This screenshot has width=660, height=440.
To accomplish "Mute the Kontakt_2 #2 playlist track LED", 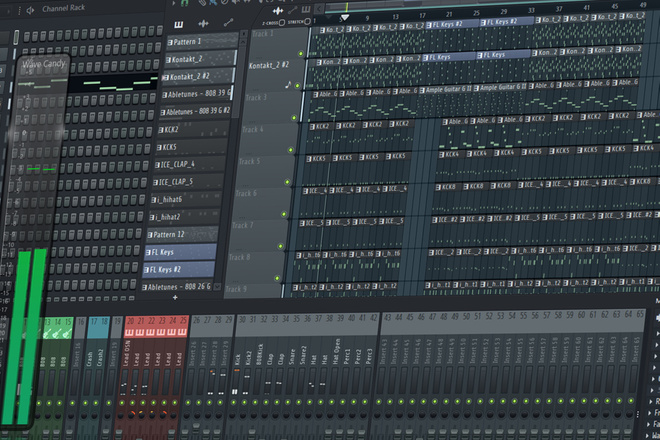I will [x=297, y=85].
